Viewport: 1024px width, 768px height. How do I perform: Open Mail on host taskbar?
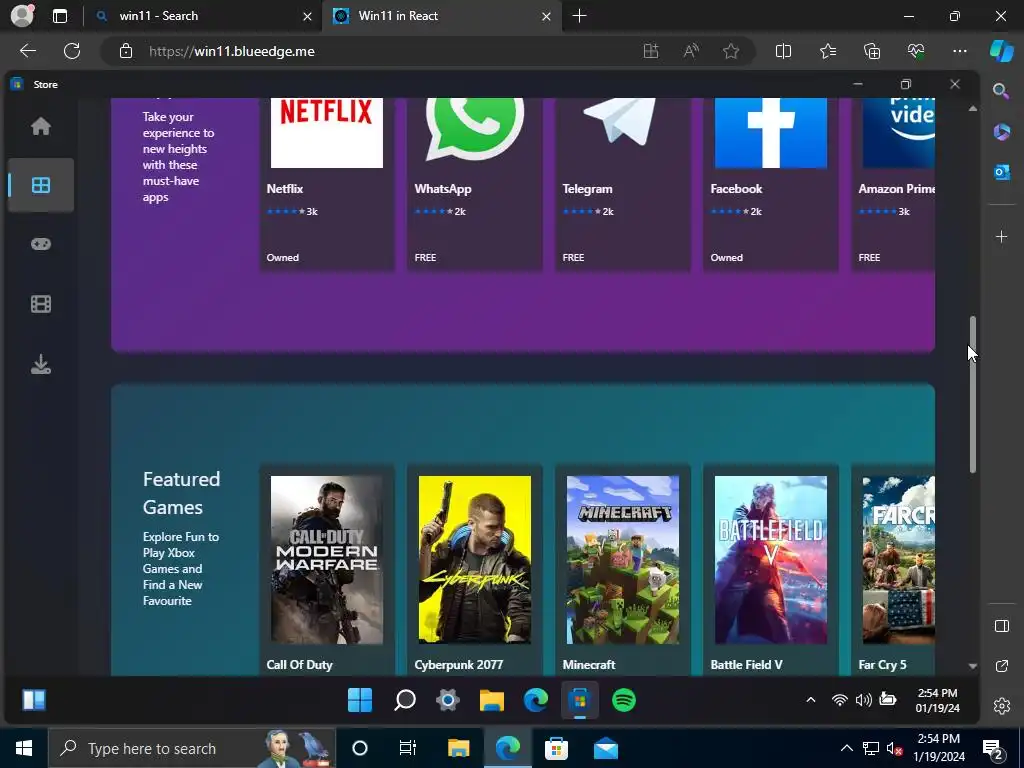point(605,748)
